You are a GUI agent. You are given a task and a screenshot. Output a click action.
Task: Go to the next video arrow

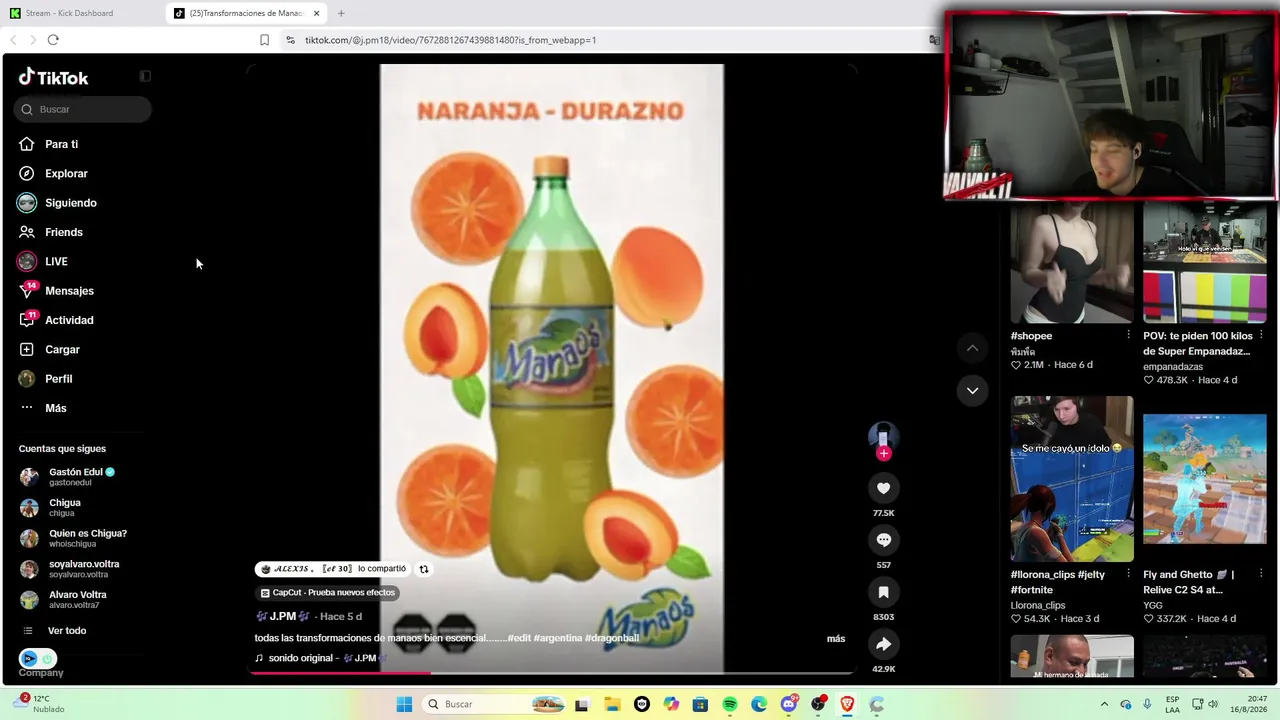pos(972,390)
